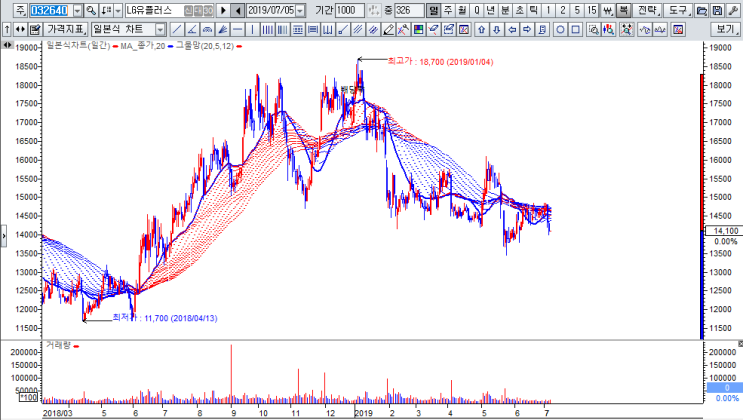Viewport: 743px width, 420px height.
Task: Click the down arrow marker tool
Action: pyautogui.click(x=497, y=30)
